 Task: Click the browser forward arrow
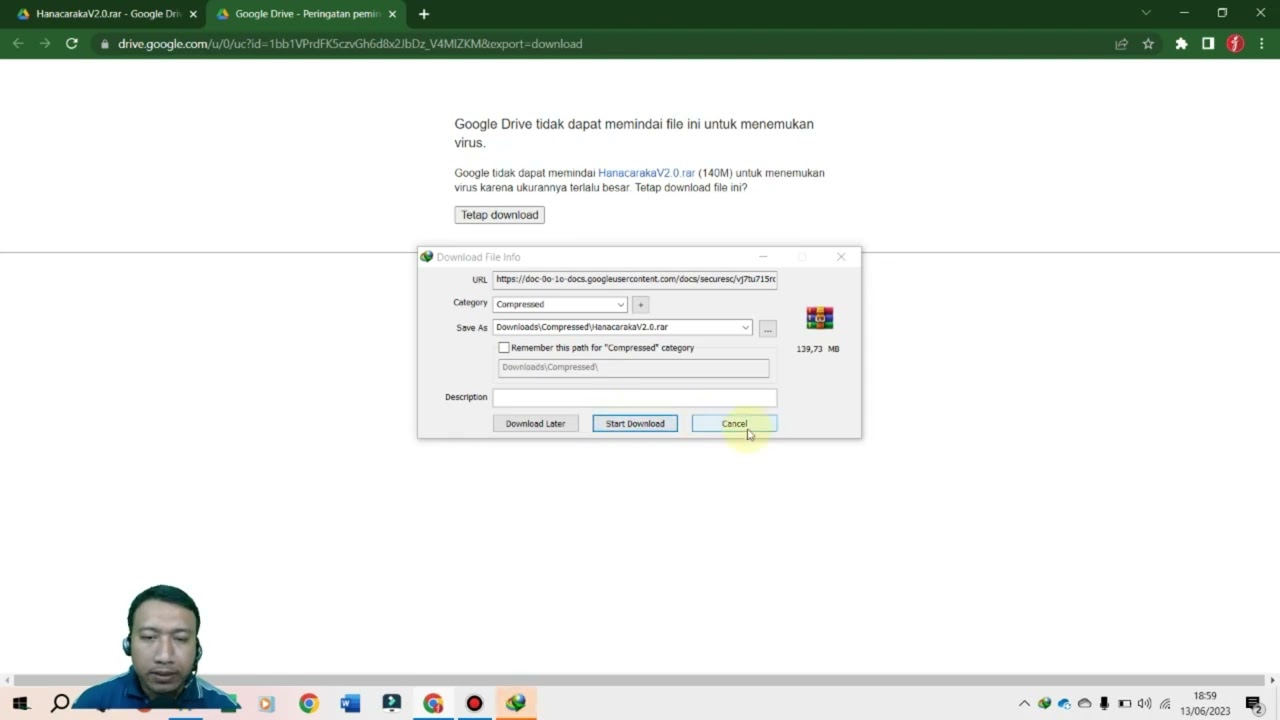45,44
